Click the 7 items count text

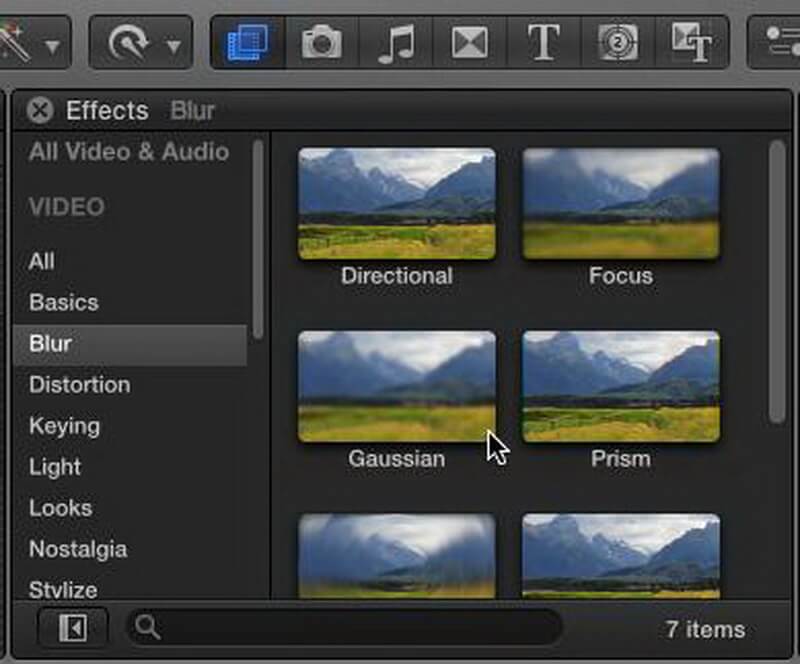pos(705,629)
